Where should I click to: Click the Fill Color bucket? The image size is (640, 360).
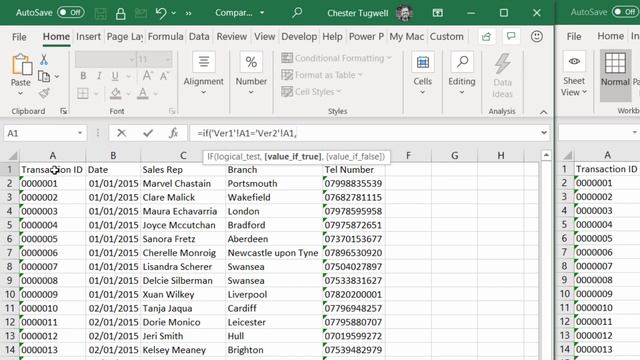(x=116, y=93)
